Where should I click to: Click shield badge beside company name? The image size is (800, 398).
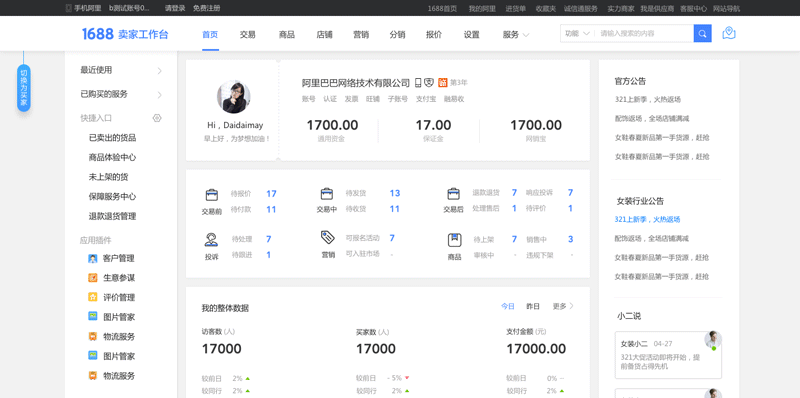click(429, 83)
